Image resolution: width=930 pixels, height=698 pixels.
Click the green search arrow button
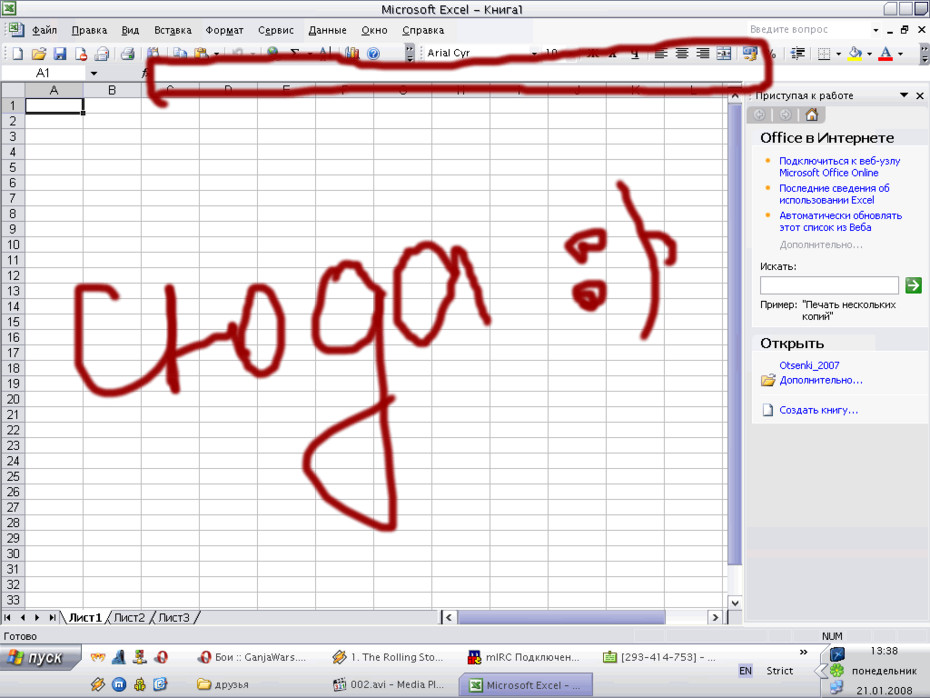click(x=913, y=285)
